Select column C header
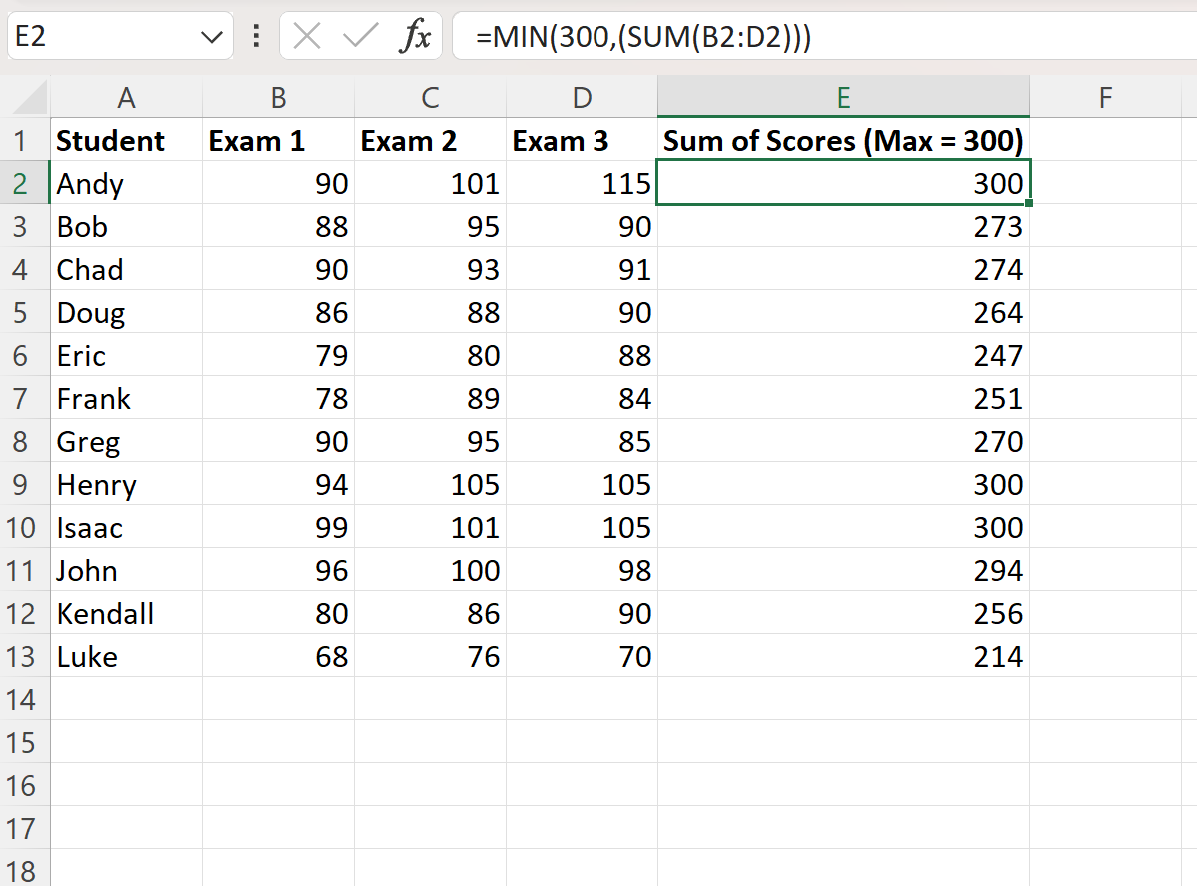Screen dimensions: 1197x886 430,98
